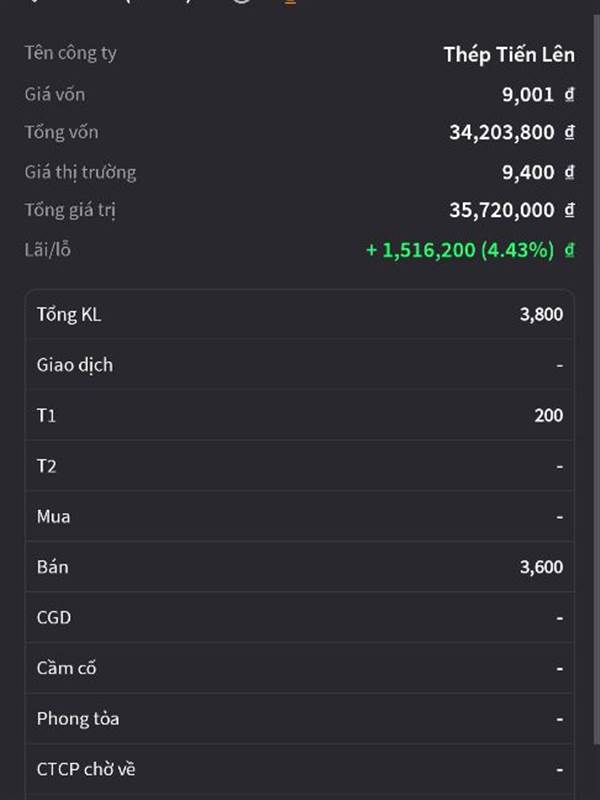This screenshot has height=800, width=600.
Task: Select the Tổng KL row
Action: click(300, 314)
